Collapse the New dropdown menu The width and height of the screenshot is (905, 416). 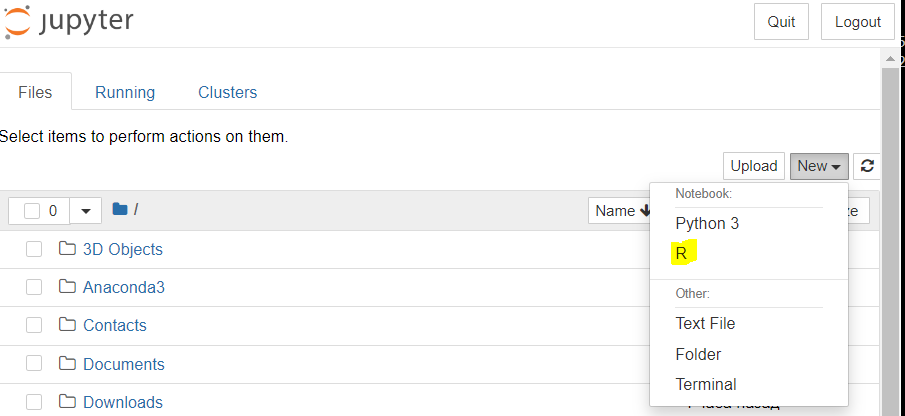coord(819,166)
